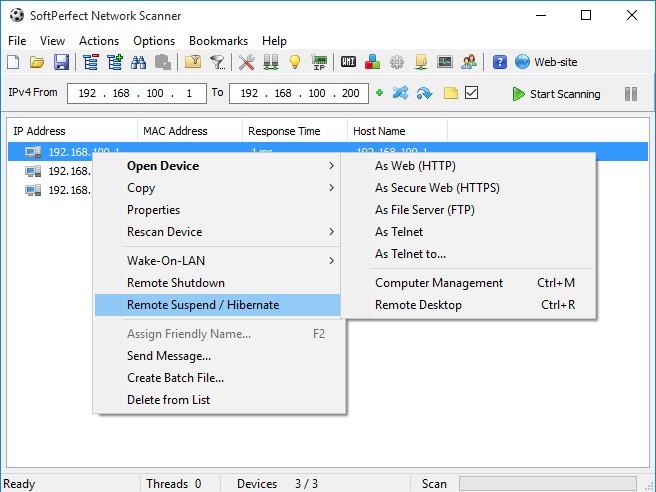Click the IPv4 From address field
The width and height of the screenshot is (656, 492).
pyautogui.click(x=137, y=93)
